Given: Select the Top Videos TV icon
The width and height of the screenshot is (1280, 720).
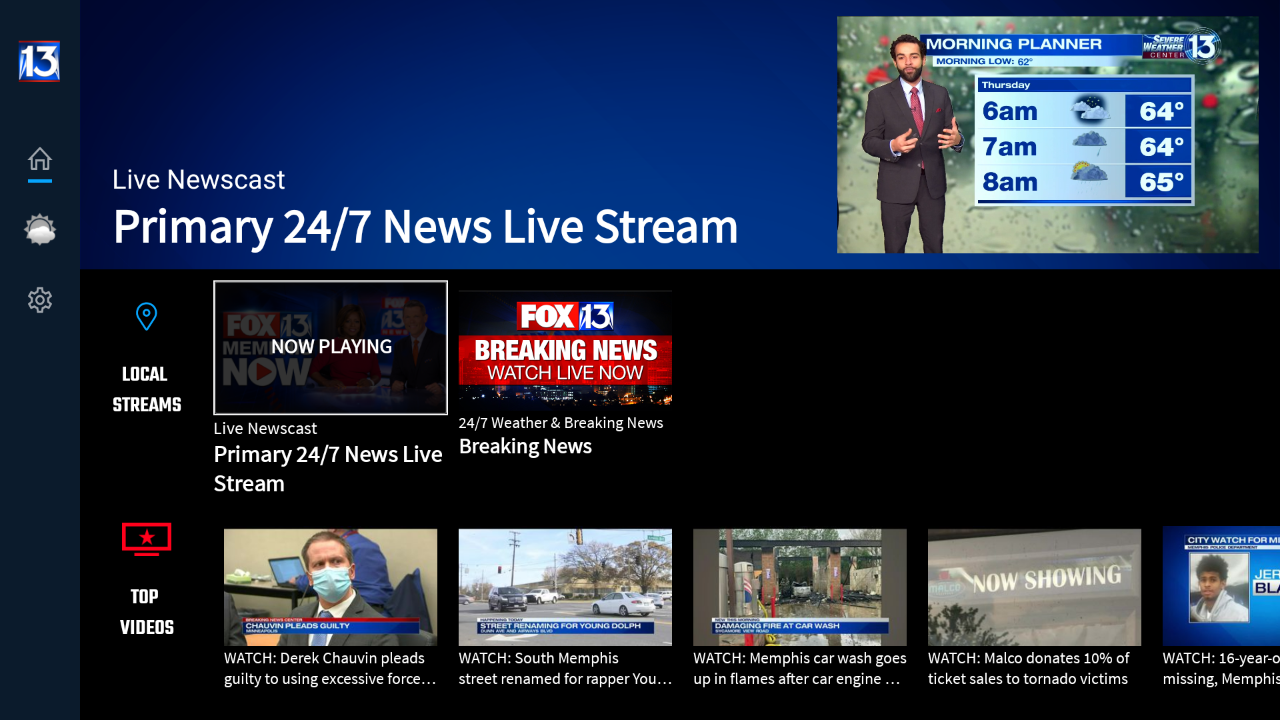Looking at the screenshot, I should 146,538.
